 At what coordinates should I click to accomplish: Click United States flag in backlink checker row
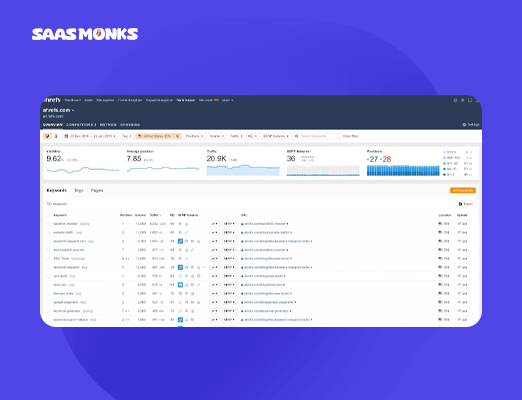(440, 224)
